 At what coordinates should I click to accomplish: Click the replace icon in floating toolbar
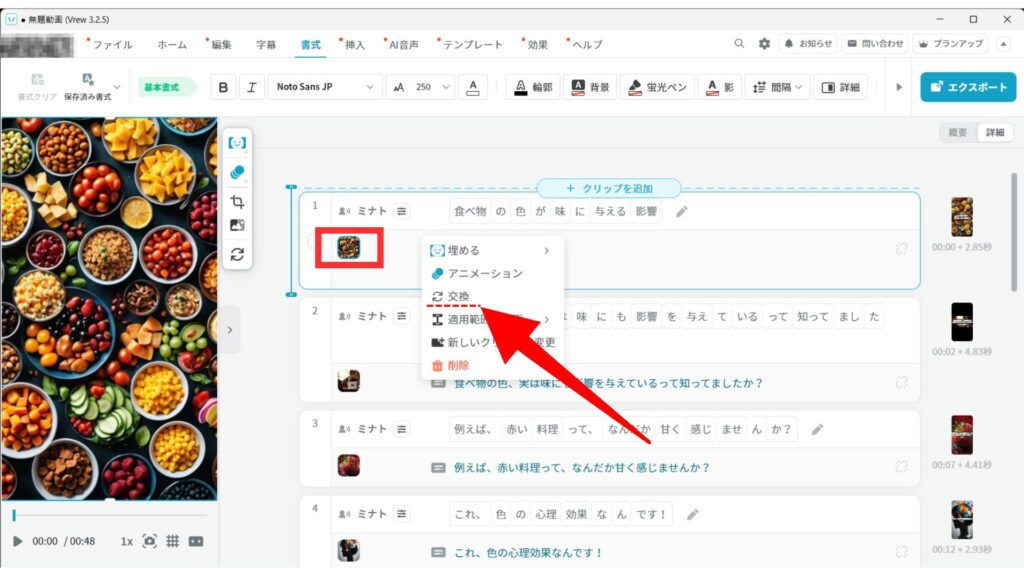point(237,254)
